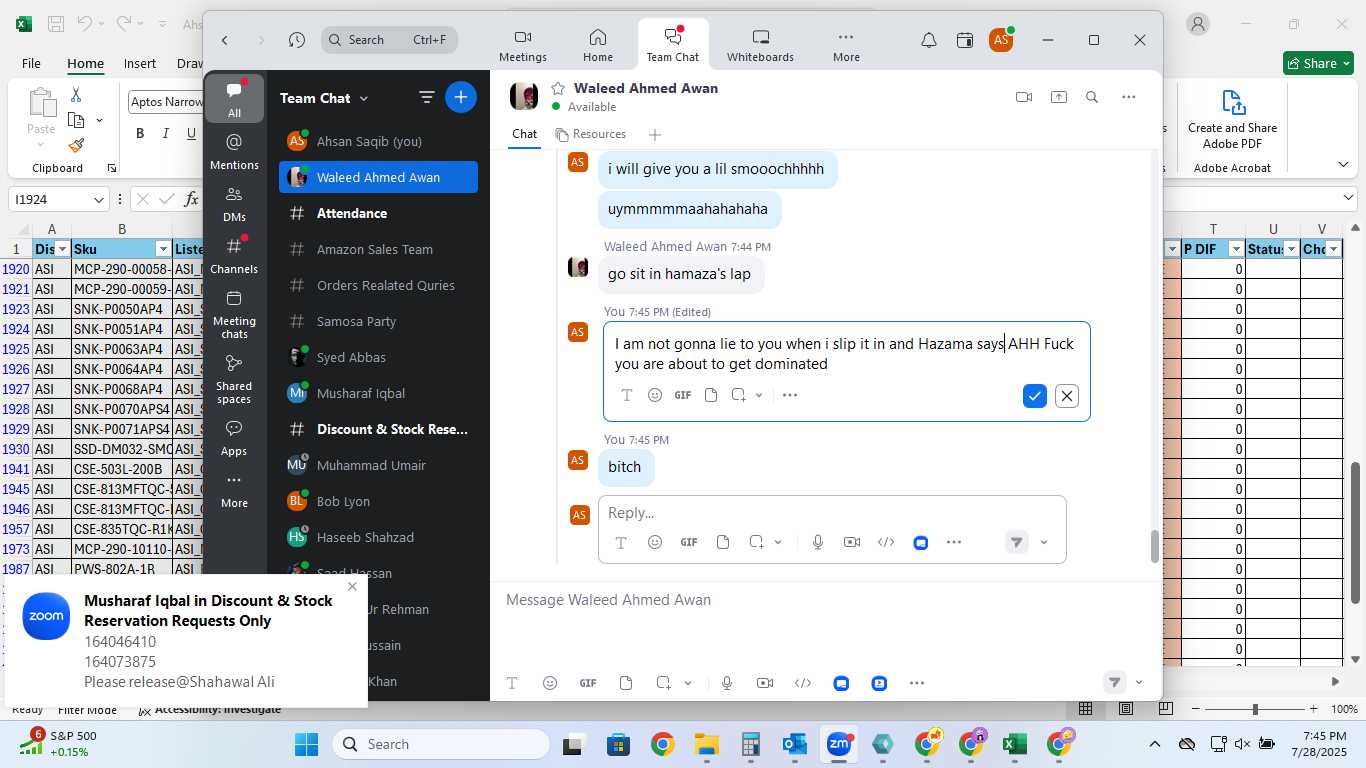Viewport: 1366px width, 768px height.
Task: Star the Waleed Ahmed Awan chat
Action: click(x=558, y=88)
